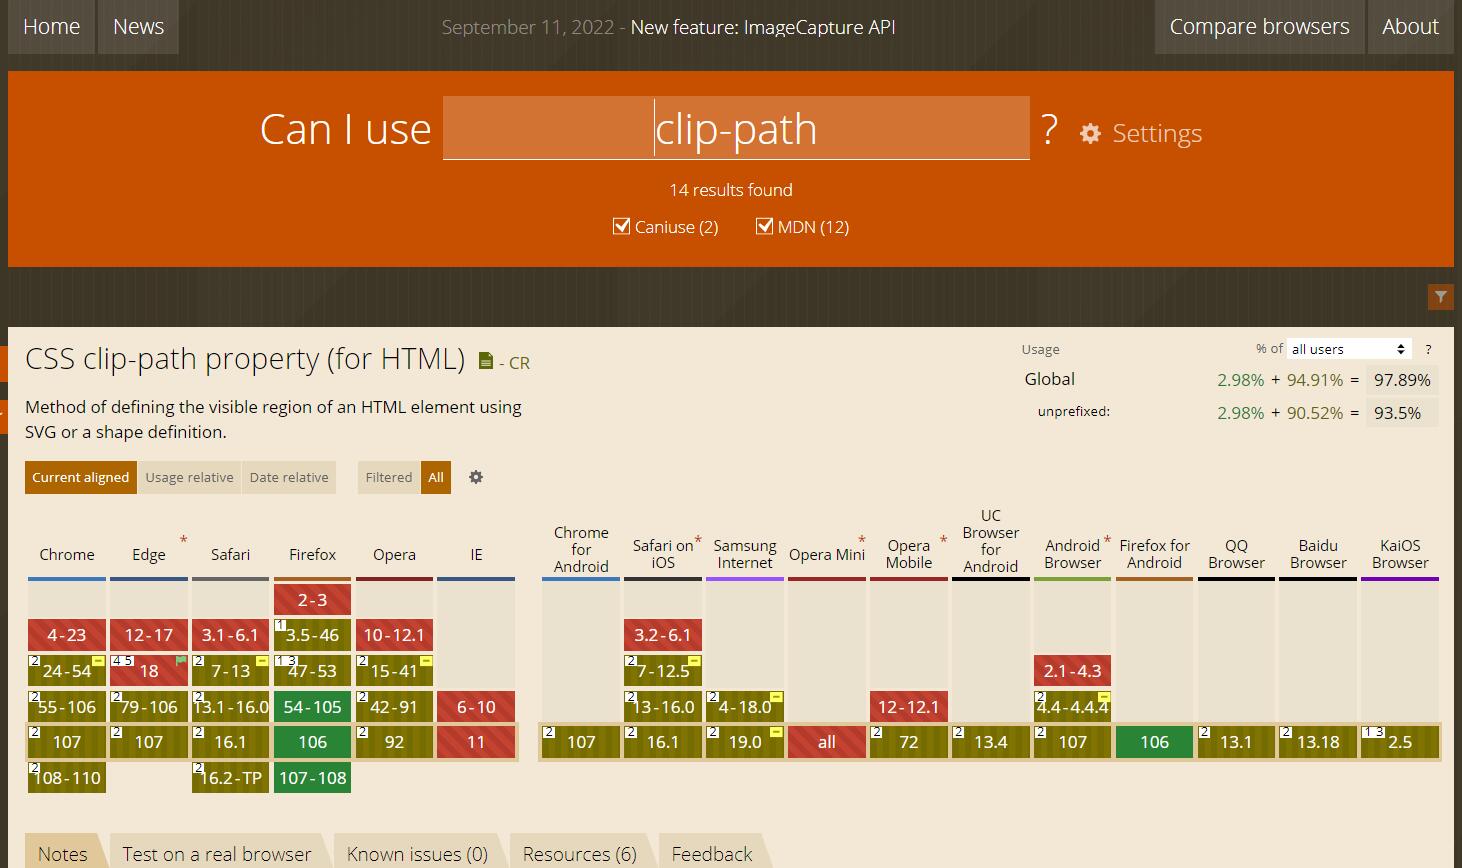Open the Known issues (0) tab

[x=417, y=853]
